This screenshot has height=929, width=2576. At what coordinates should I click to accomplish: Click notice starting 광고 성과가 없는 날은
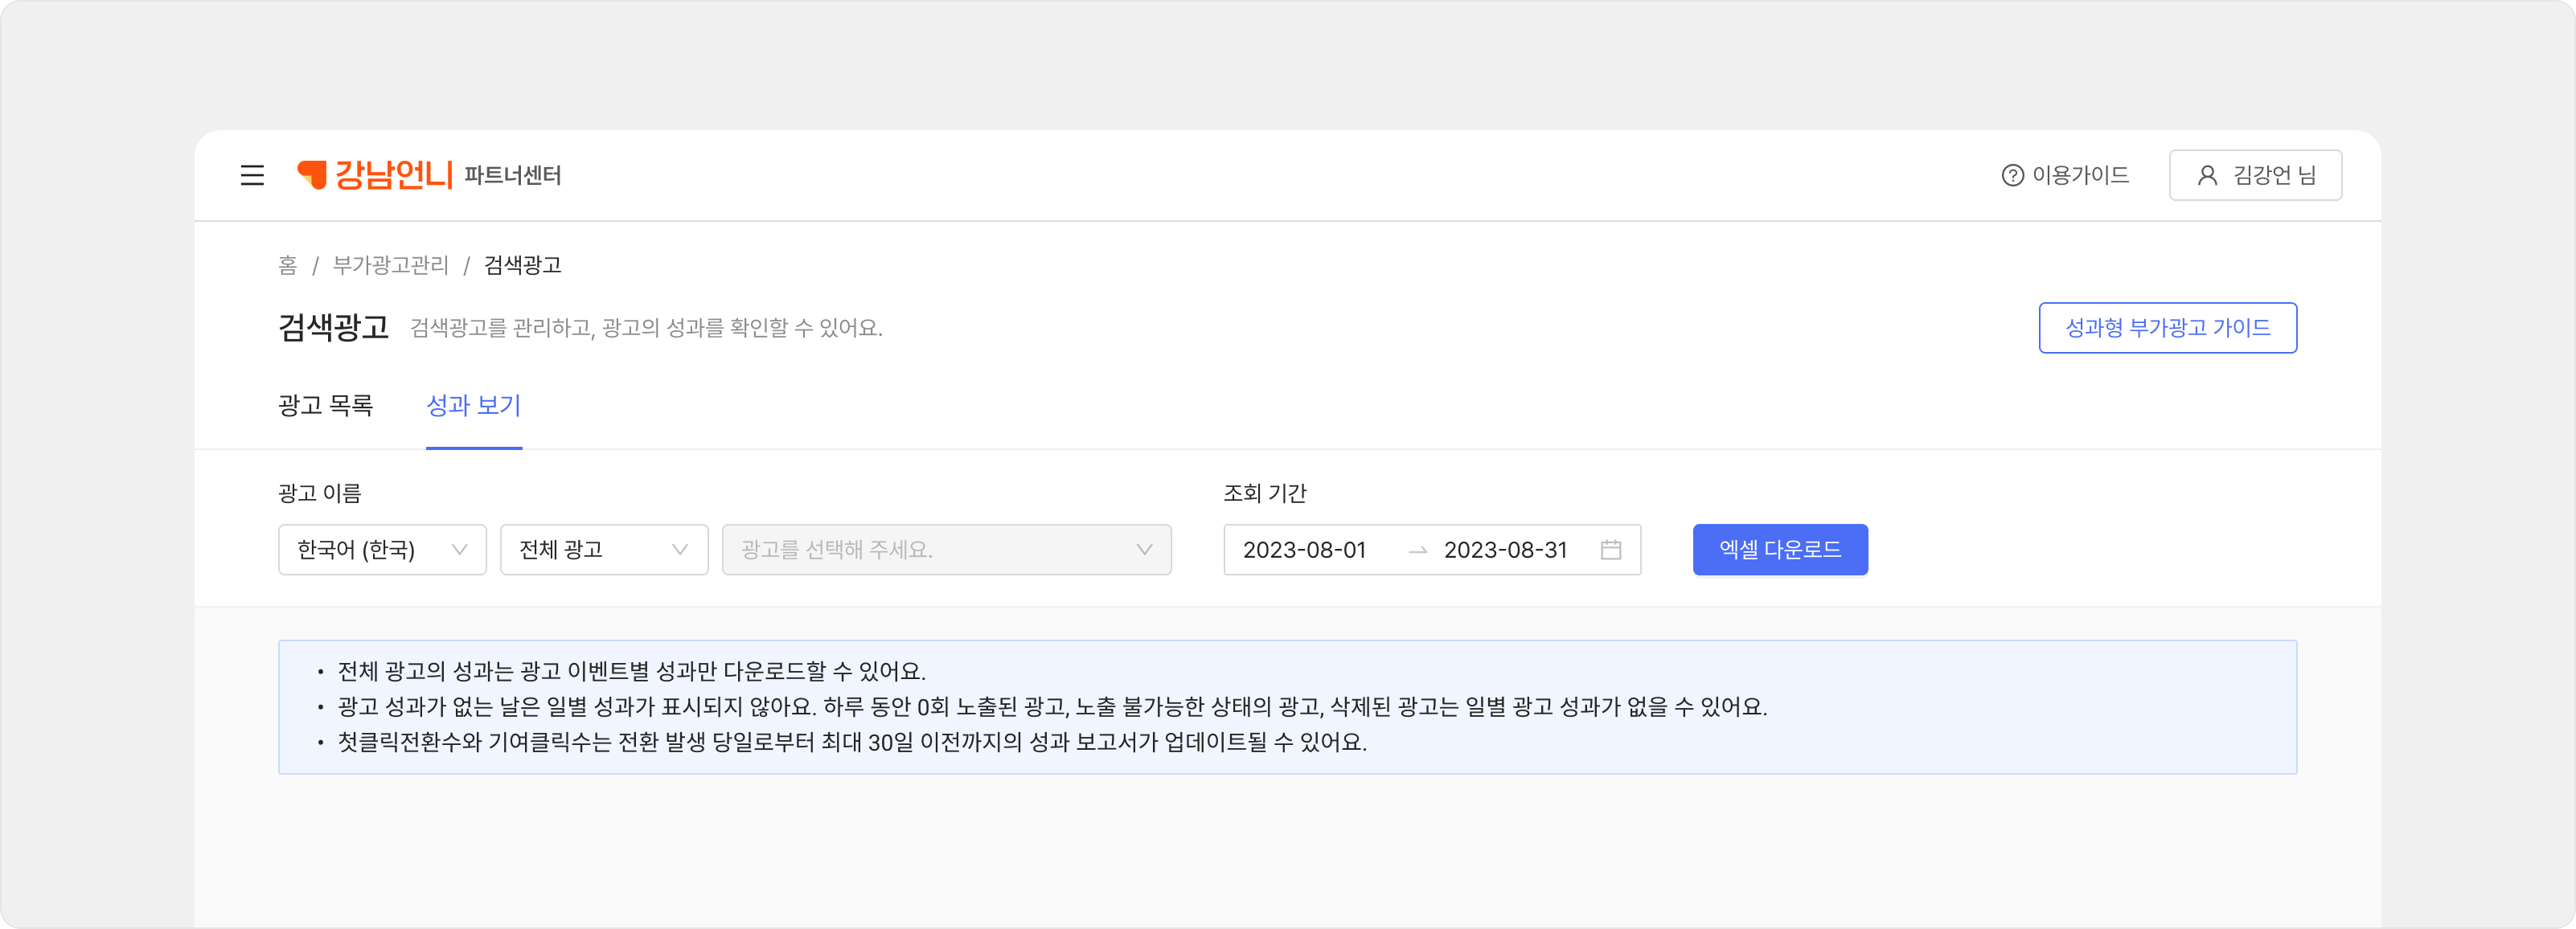pos(1052,707)
